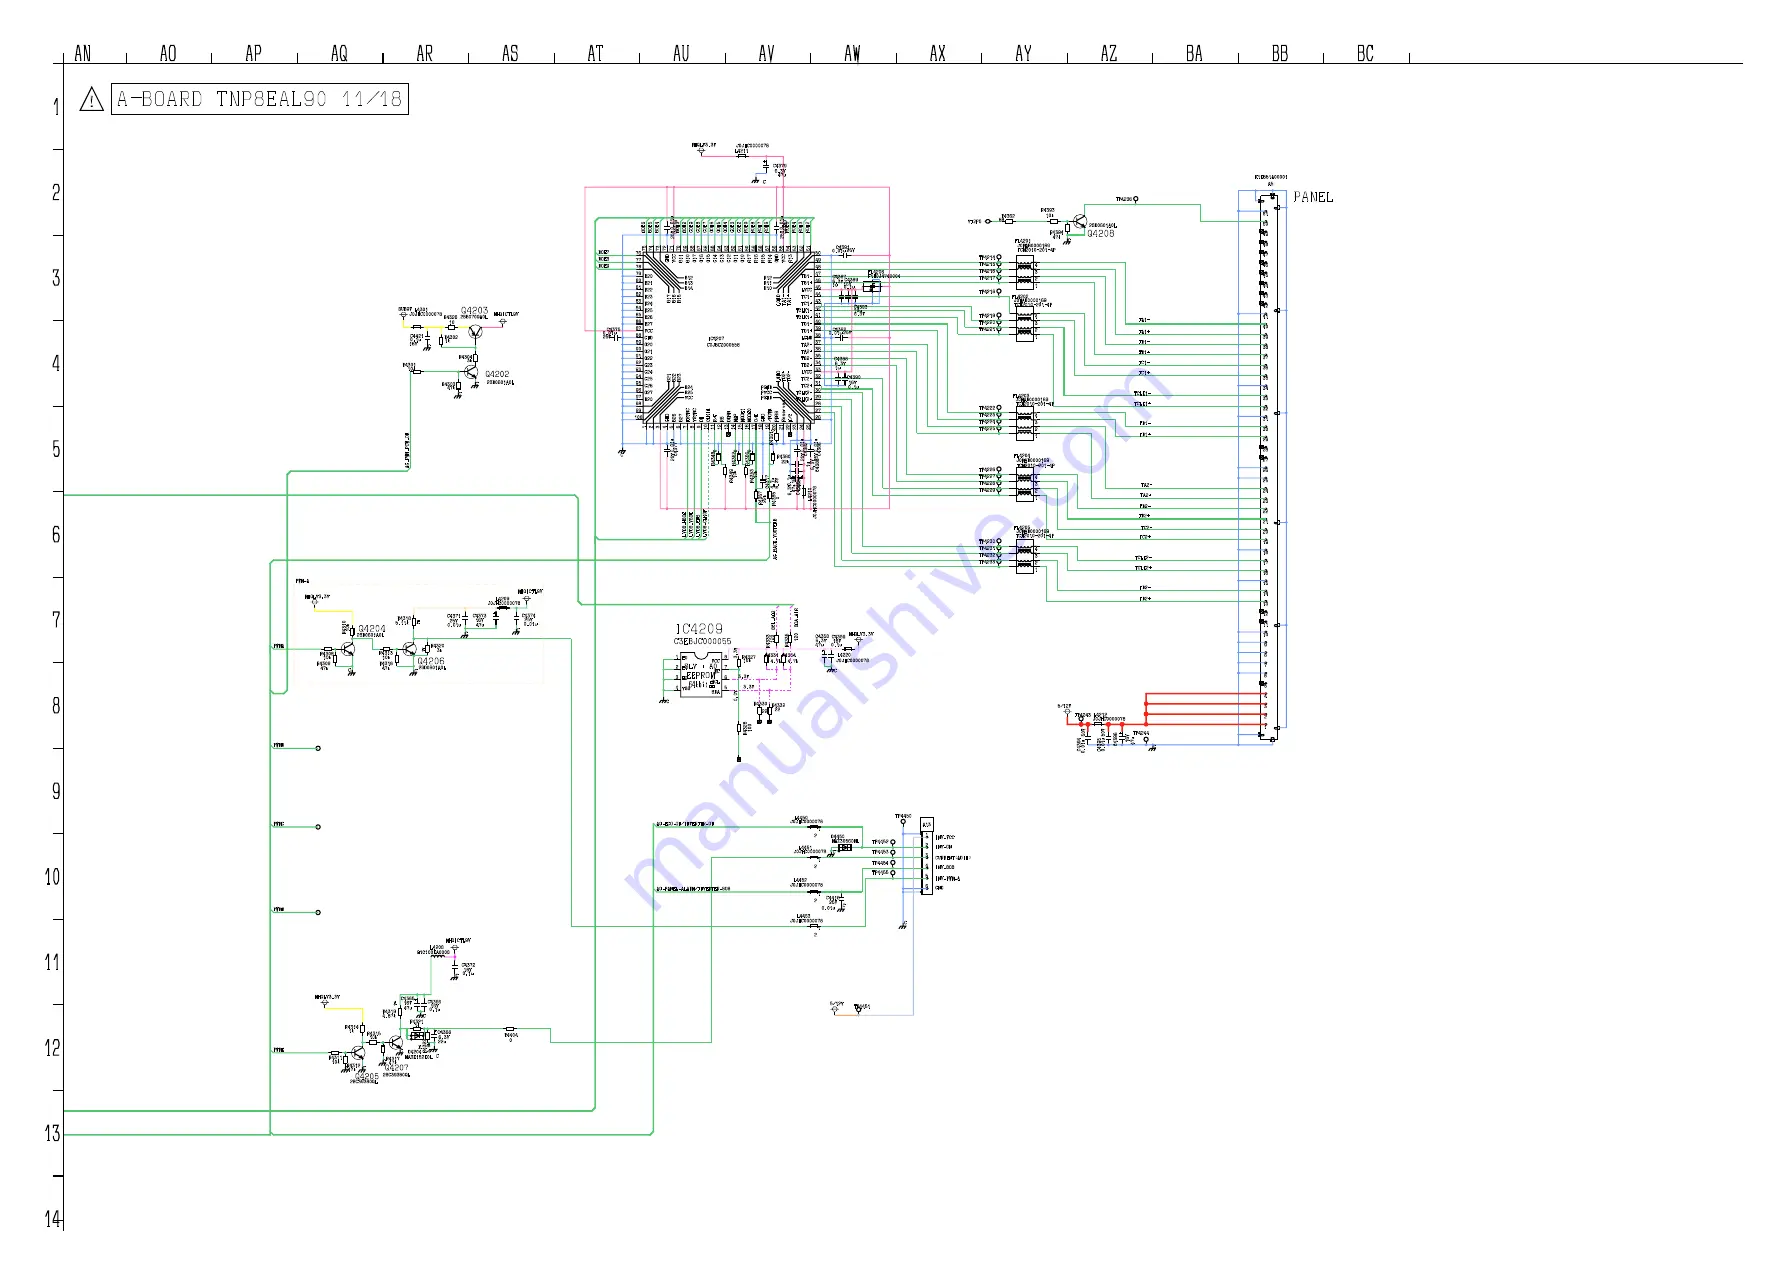Click the column header AQ
The width and height of the screenshot is (1787, 1263).
339,53
